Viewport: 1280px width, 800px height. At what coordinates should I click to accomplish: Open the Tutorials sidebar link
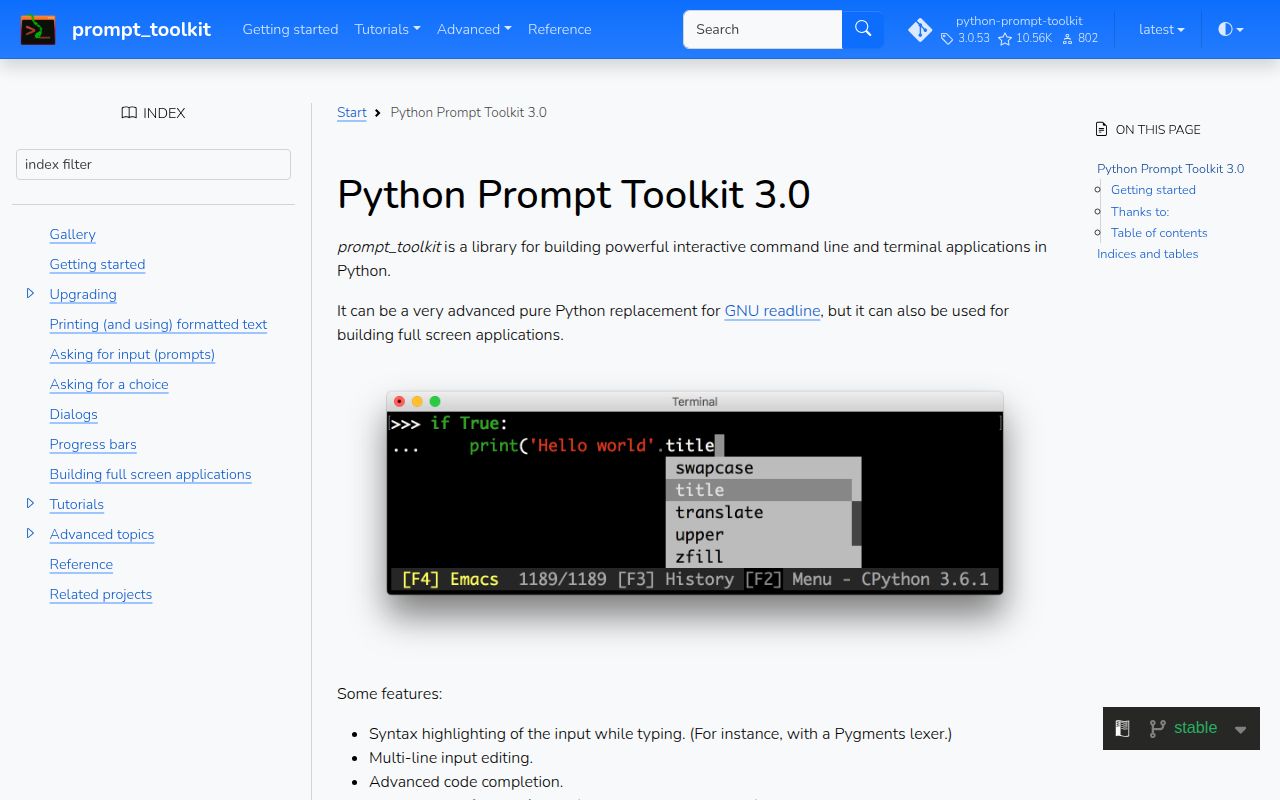77,504
